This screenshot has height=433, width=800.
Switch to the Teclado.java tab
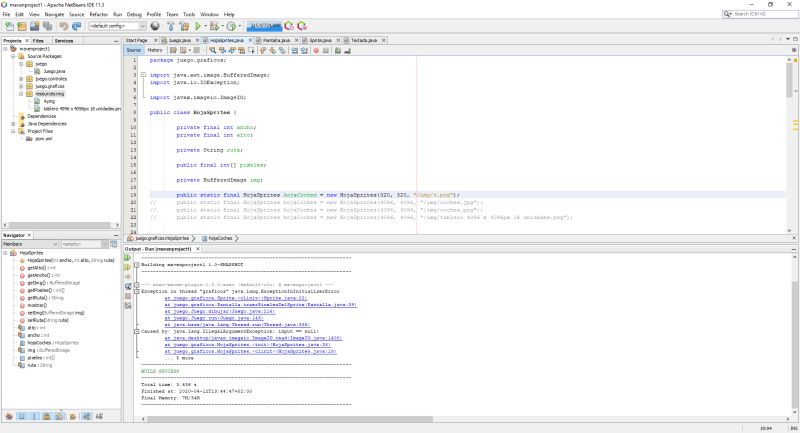[364, 40]
